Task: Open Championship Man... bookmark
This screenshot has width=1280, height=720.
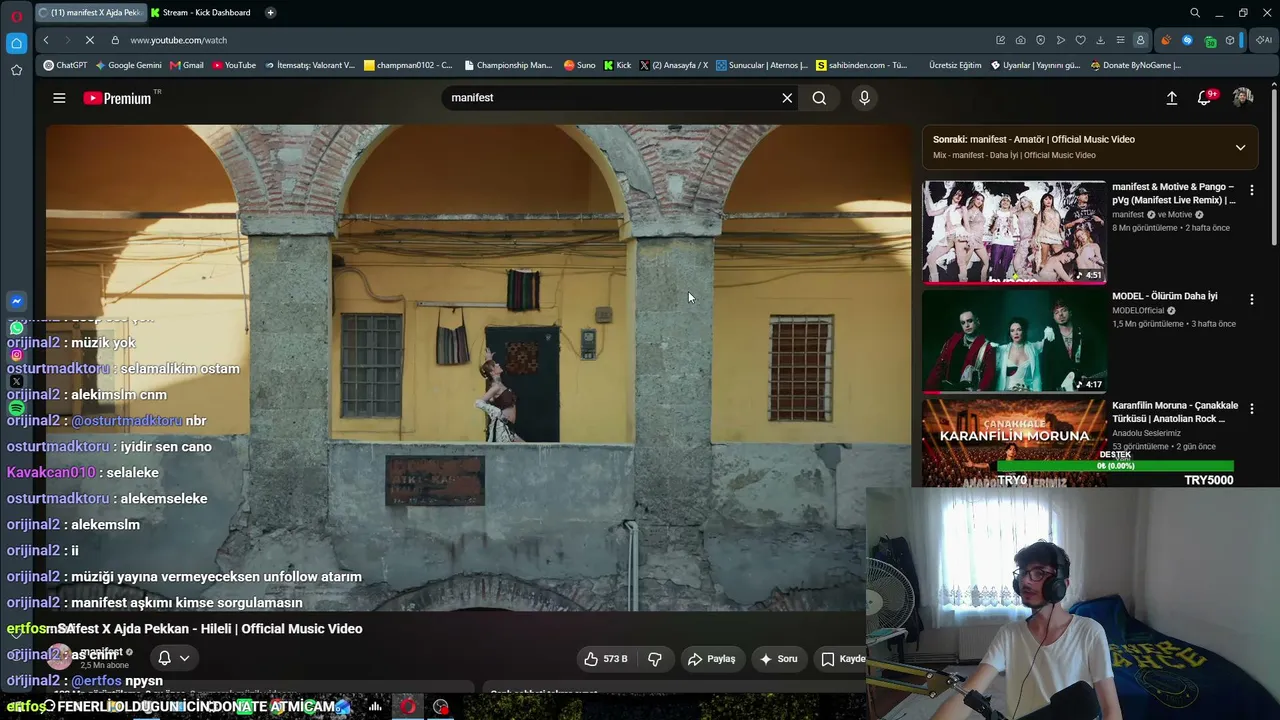Action: (x=508, y=65)
